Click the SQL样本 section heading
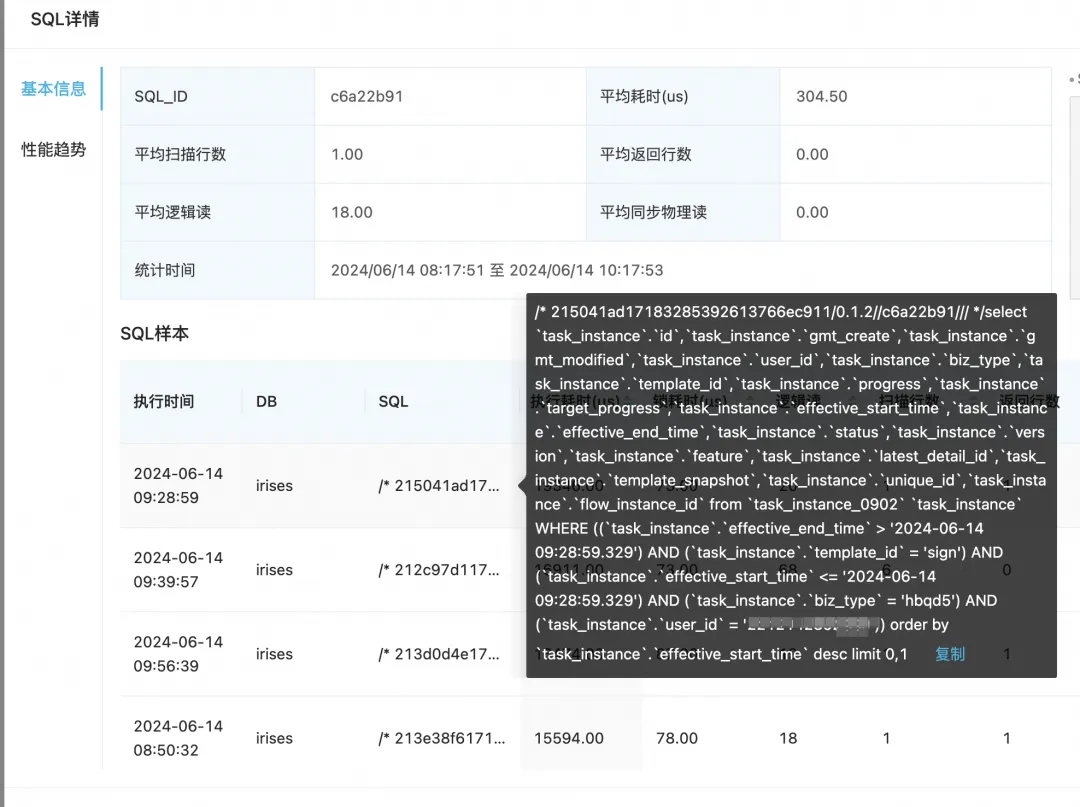Image resolution: width=1080 pixels, height=807 pixels. click(154, 334)
